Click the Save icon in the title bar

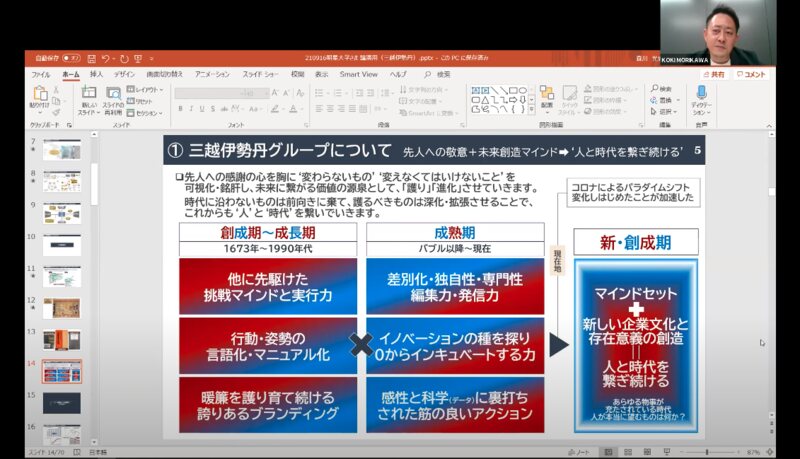(x=90, y=59)
